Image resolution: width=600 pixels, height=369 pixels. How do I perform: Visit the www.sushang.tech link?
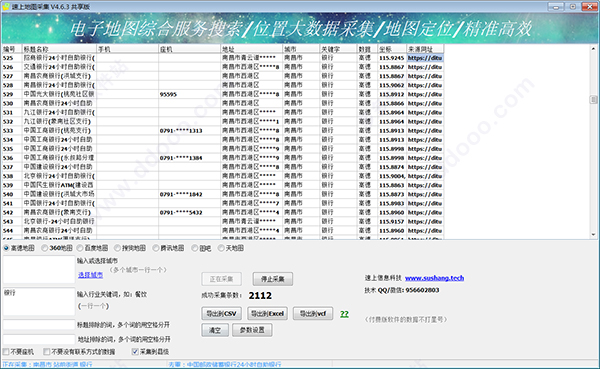point(434,278)
